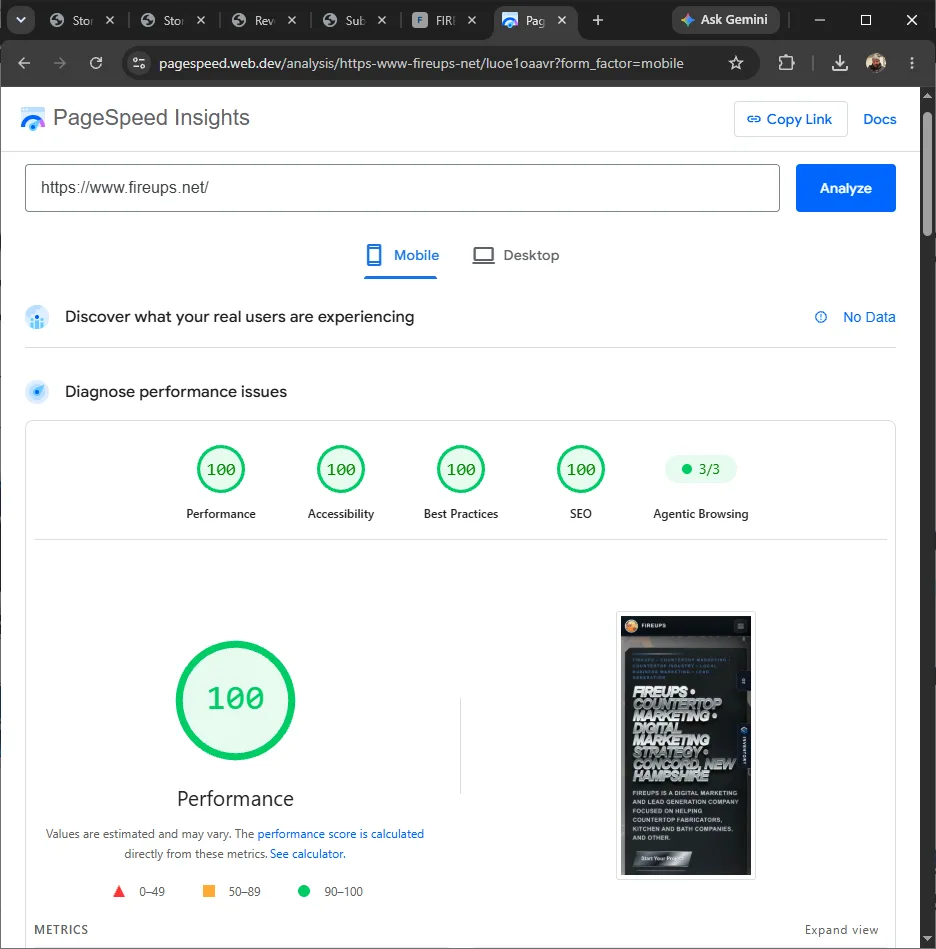Screen dimensions: 936x949
Task: Reload the current page
Action: (96, 63)
